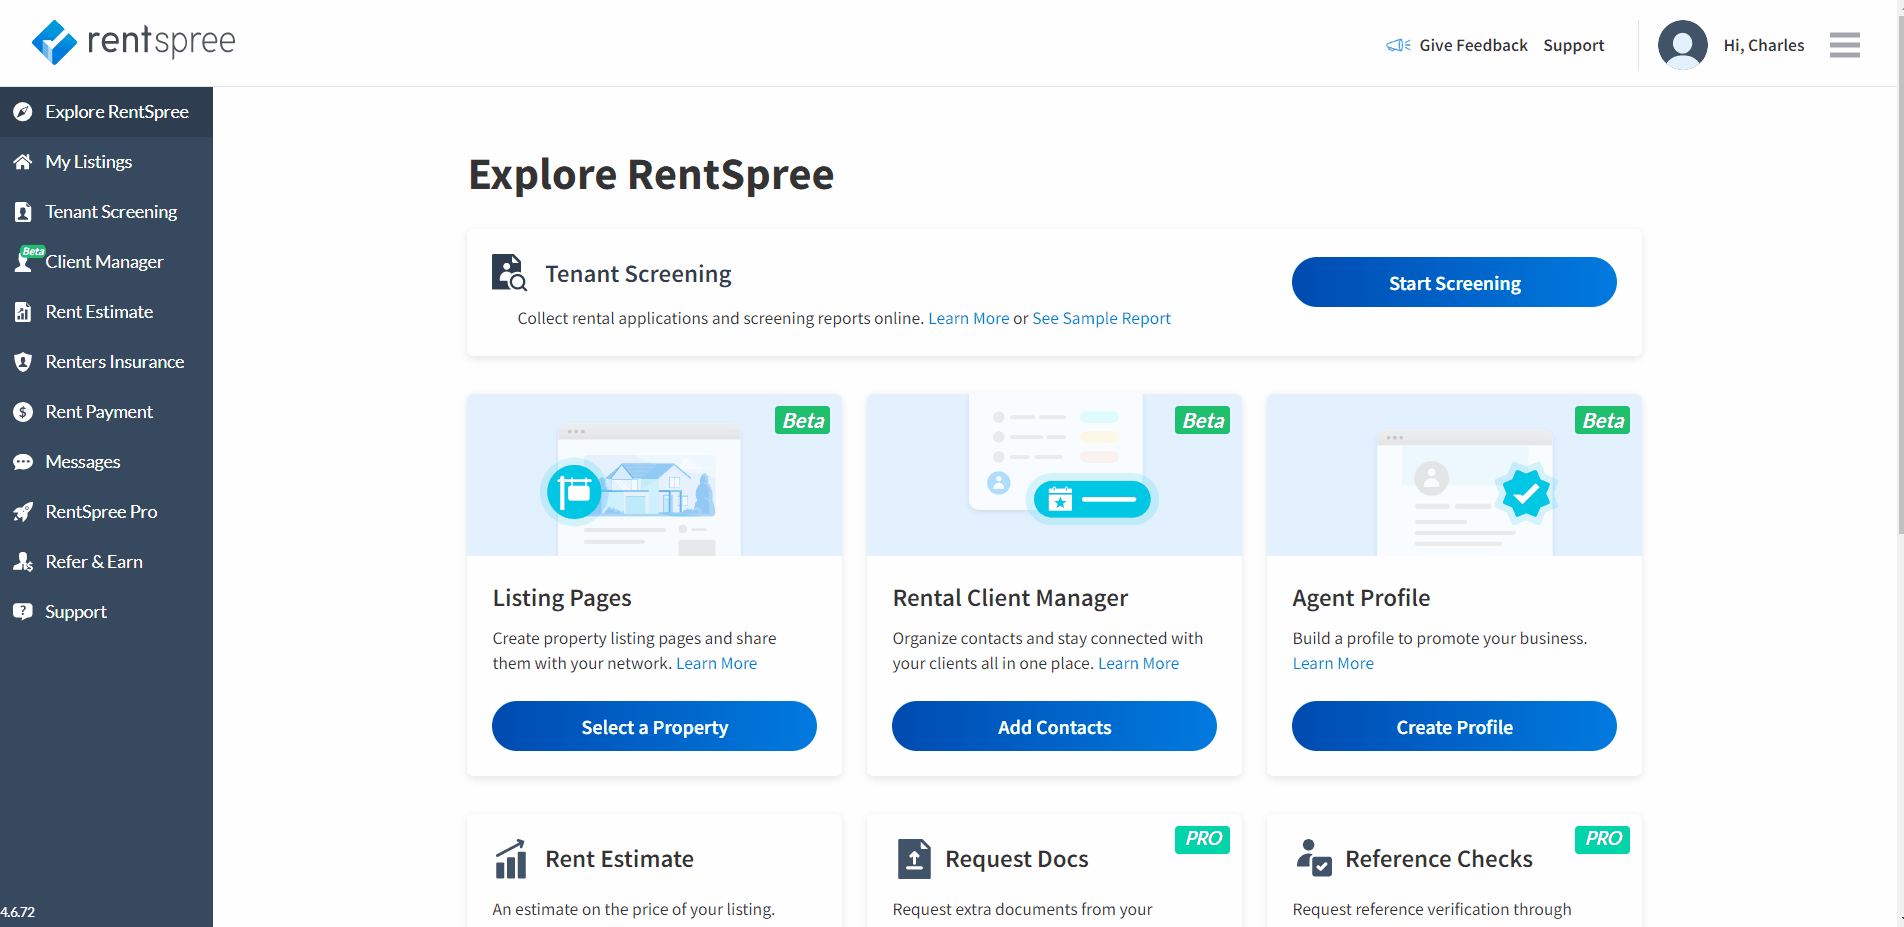Open the See Sample Report link

(x=1101, y=318)
